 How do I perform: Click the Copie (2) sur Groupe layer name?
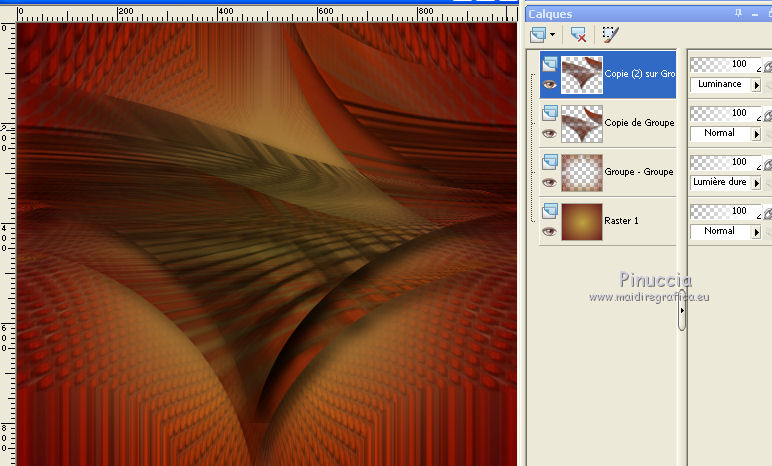click(x=640, y=74)
